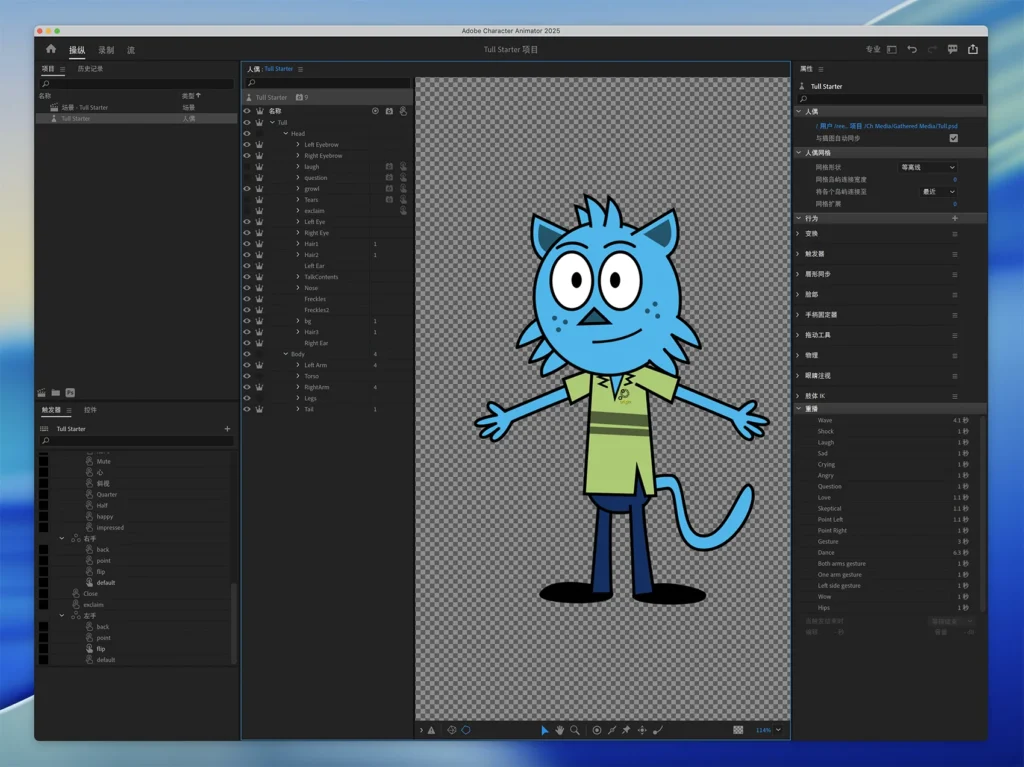1024x767 pixels.
Task: Select the Zoom magnifier tool
Action: pyautogui.click(x=575, y=730)
